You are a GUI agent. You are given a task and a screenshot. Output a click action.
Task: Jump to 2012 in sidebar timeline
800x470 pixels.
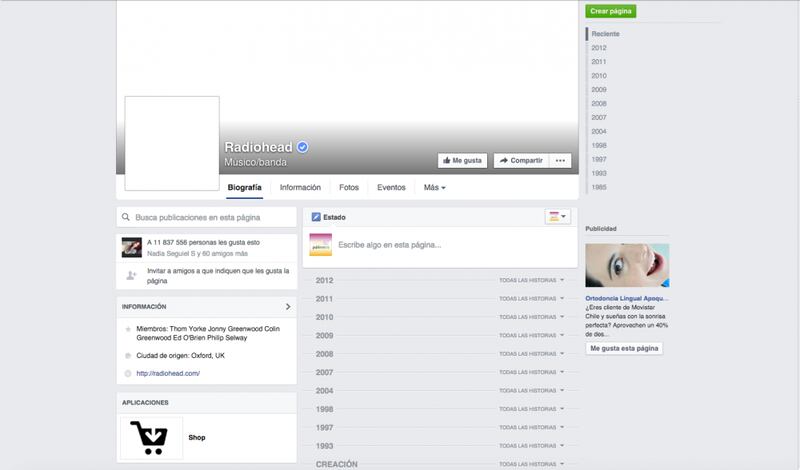599,48
